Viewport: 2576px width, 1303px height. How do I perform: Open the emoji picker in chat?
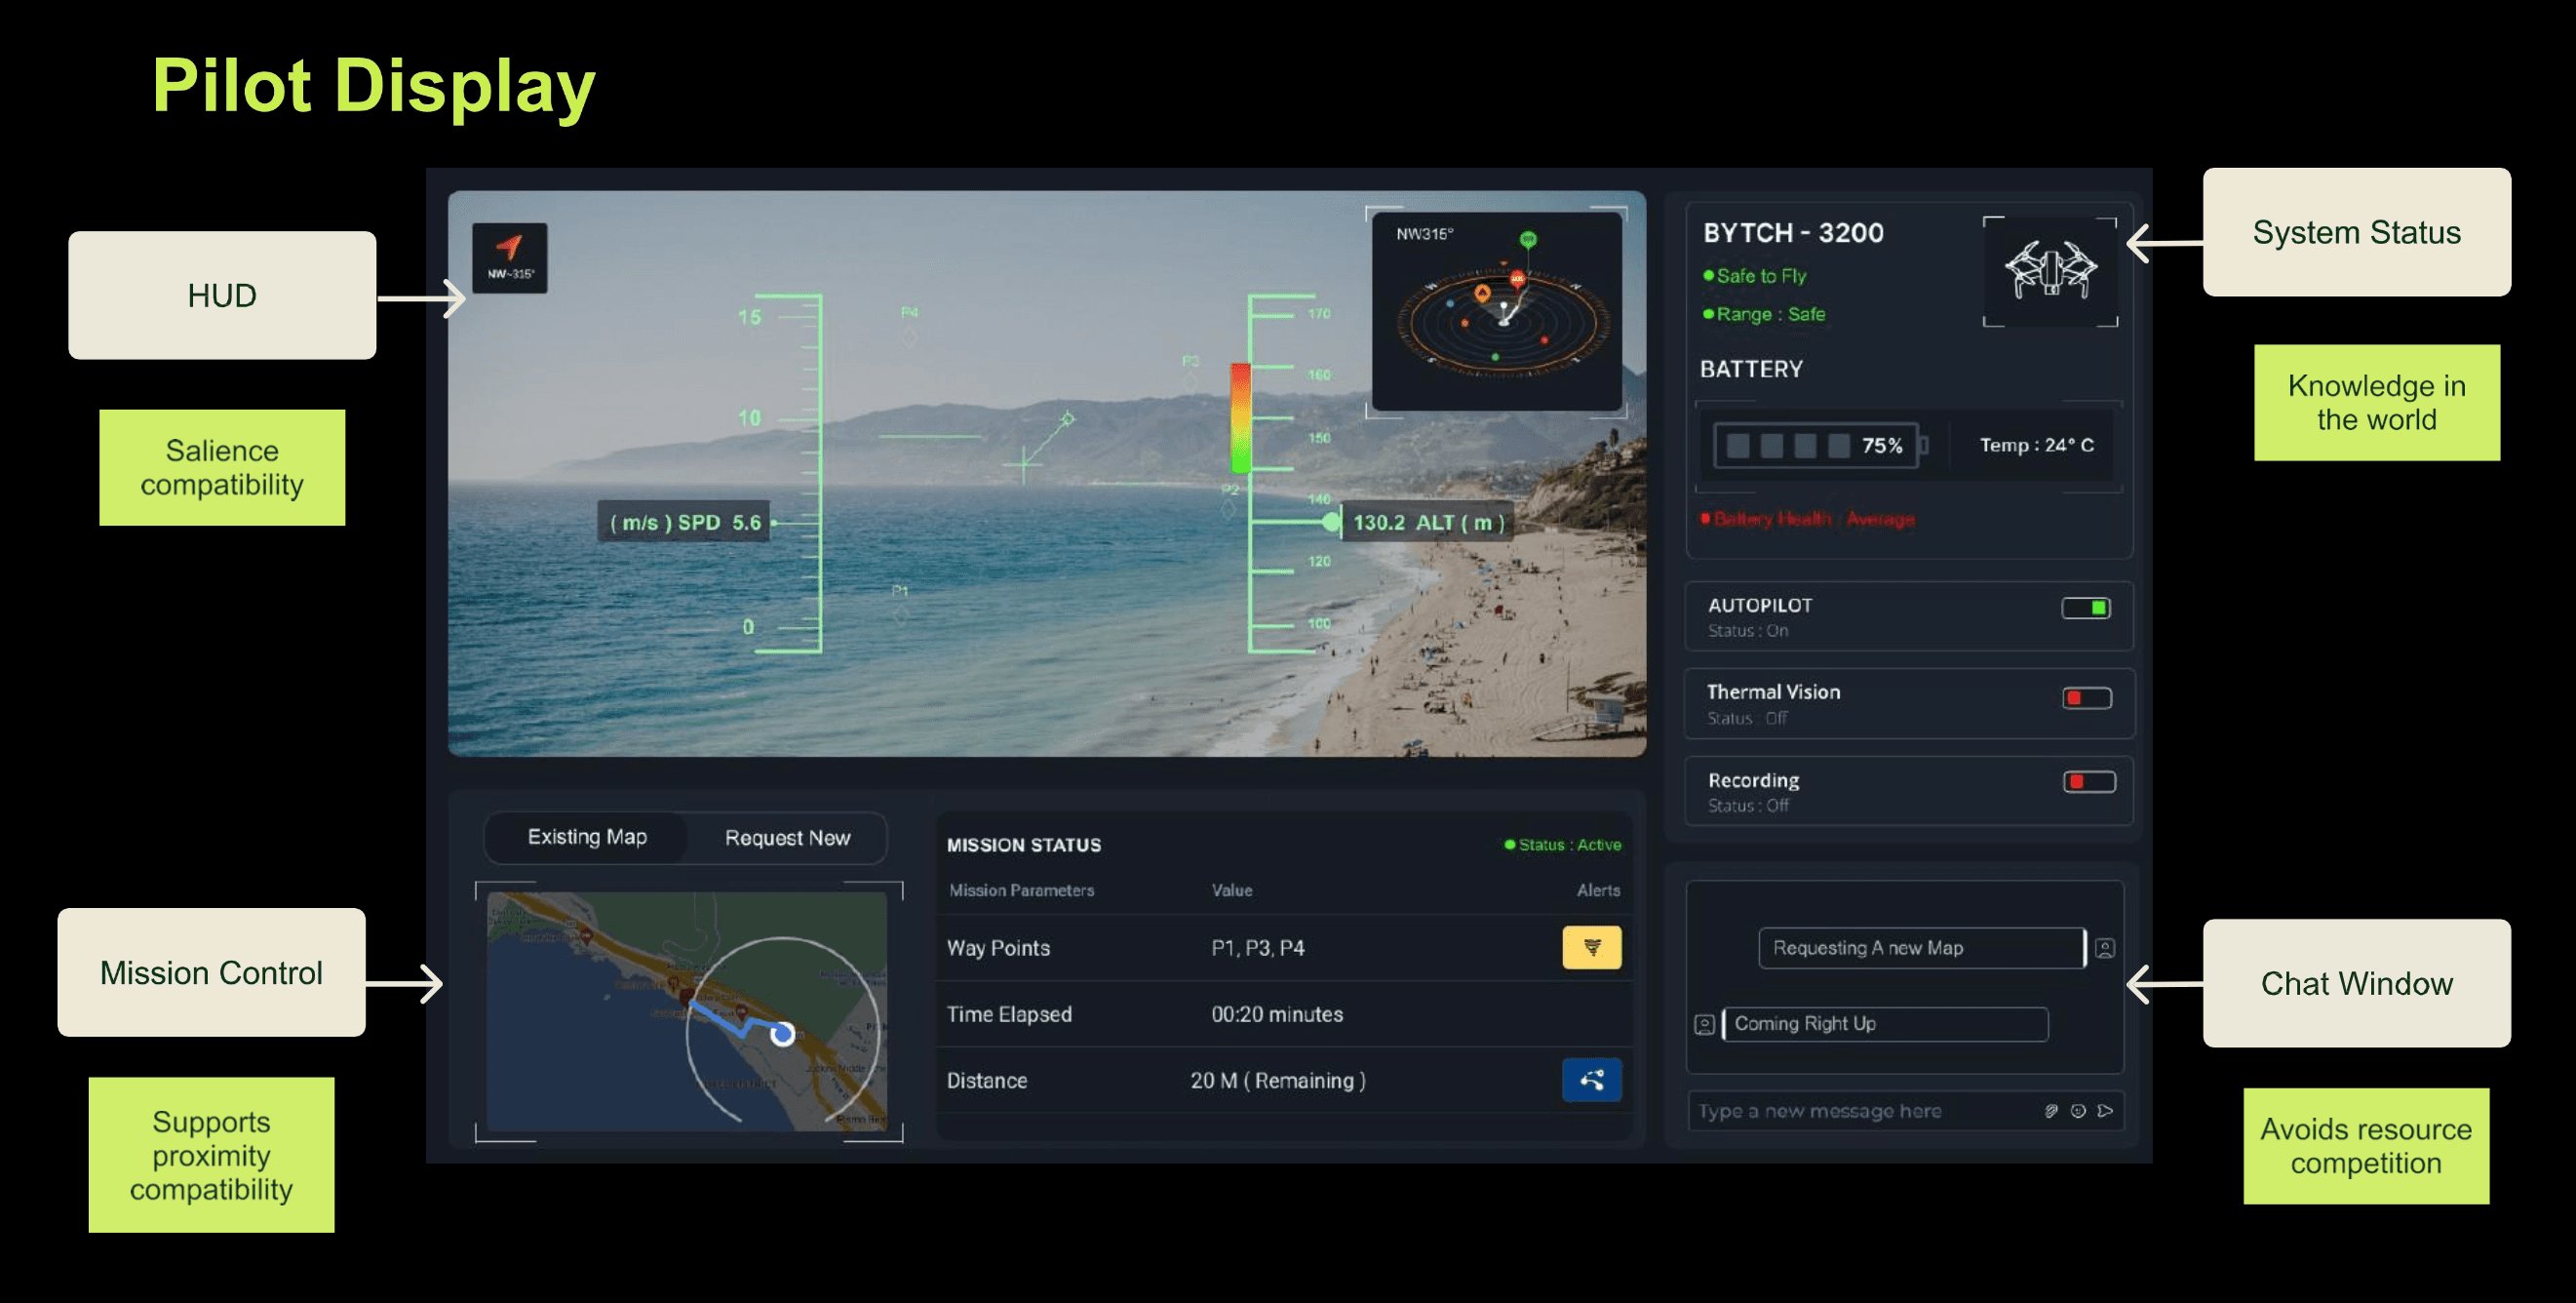pos(2078,1110)
